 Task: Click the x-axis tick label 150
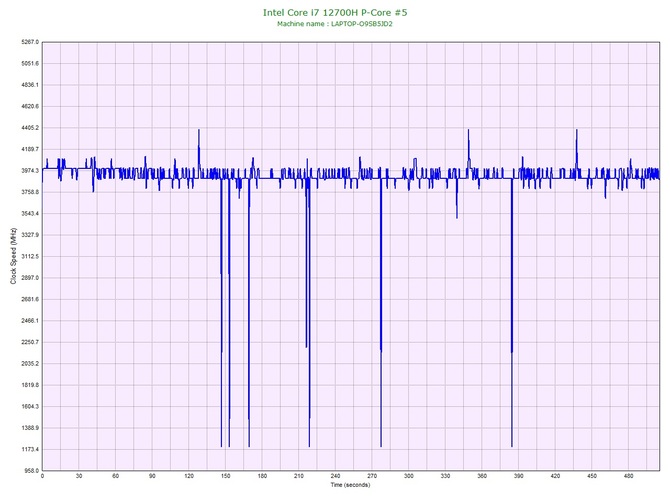[226, 476]
